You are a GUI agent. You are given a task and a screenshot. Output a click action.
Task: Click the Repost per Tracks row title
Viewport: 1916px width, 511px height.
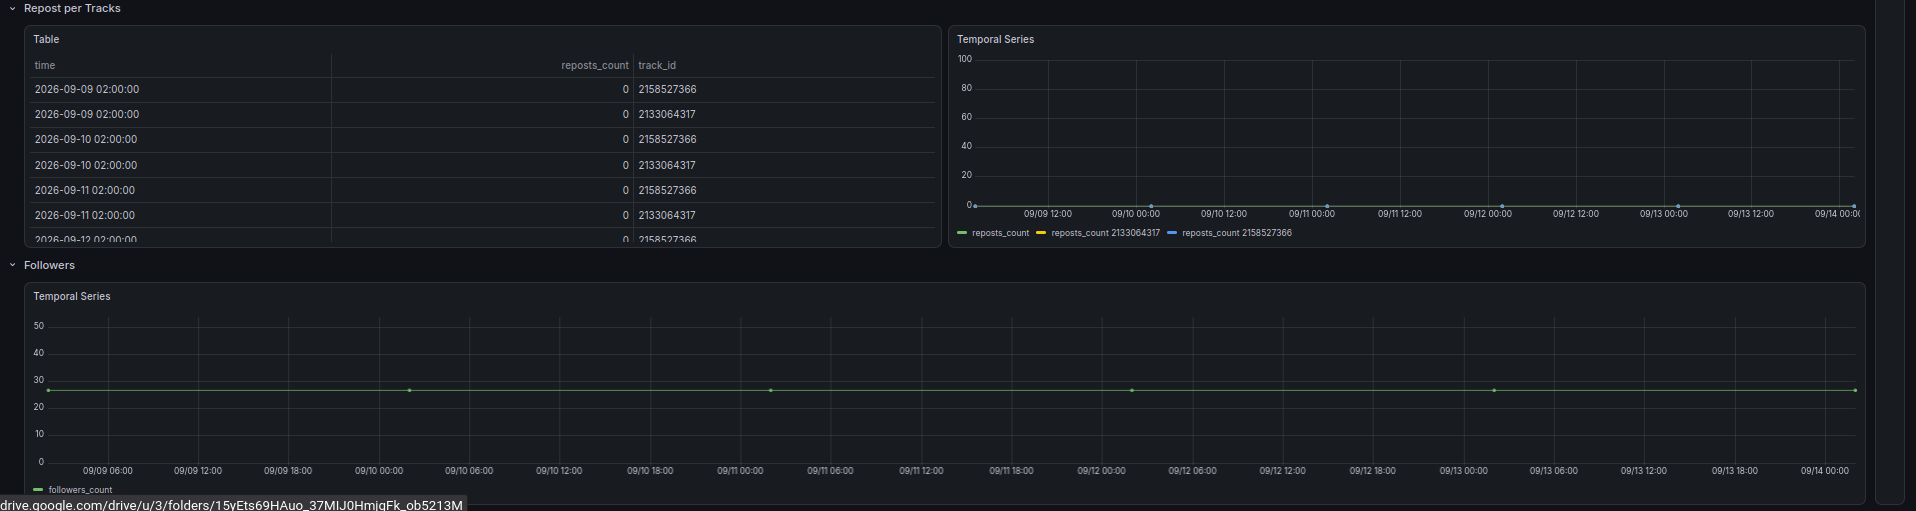[x=72, y=8]
